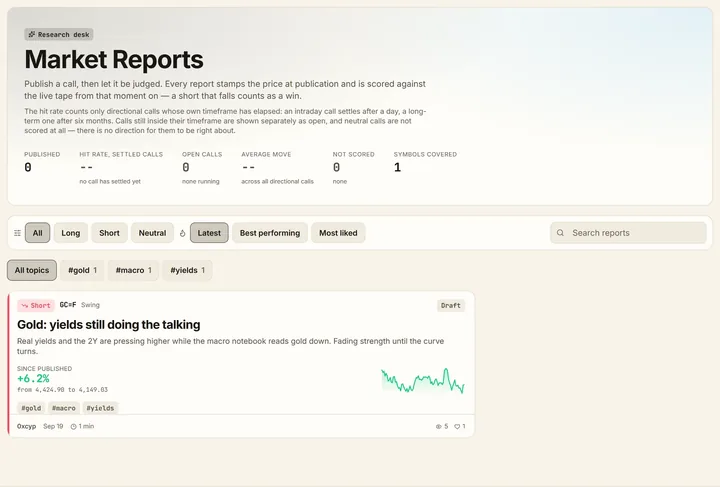Viewport: 720px width, 487px height.
Task: Filter reports by Long calls
Action: click(71, 233)
